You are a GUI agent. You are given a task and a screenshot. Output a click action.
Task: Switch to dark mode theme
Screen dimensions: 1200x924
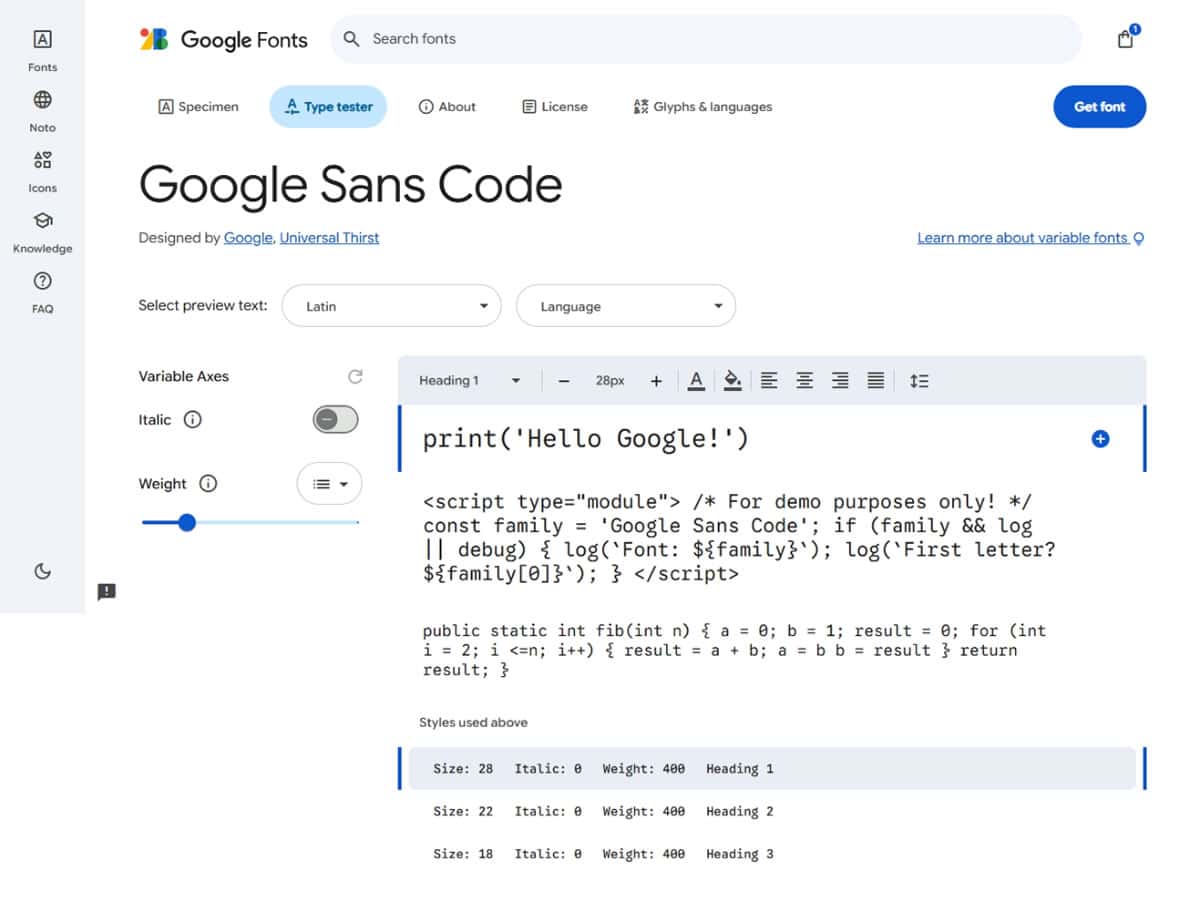point(42,571)
